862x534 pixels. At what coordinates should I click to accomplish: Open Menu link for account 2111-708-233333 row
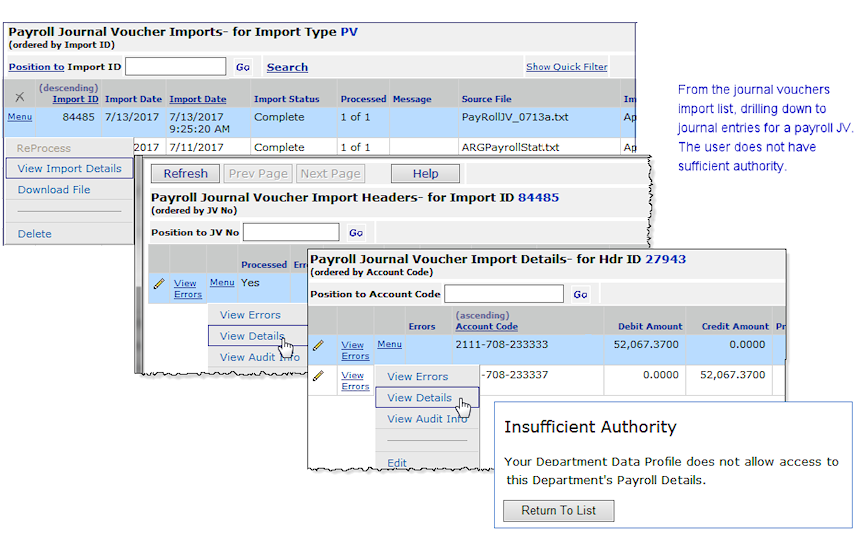click(389, 345)
